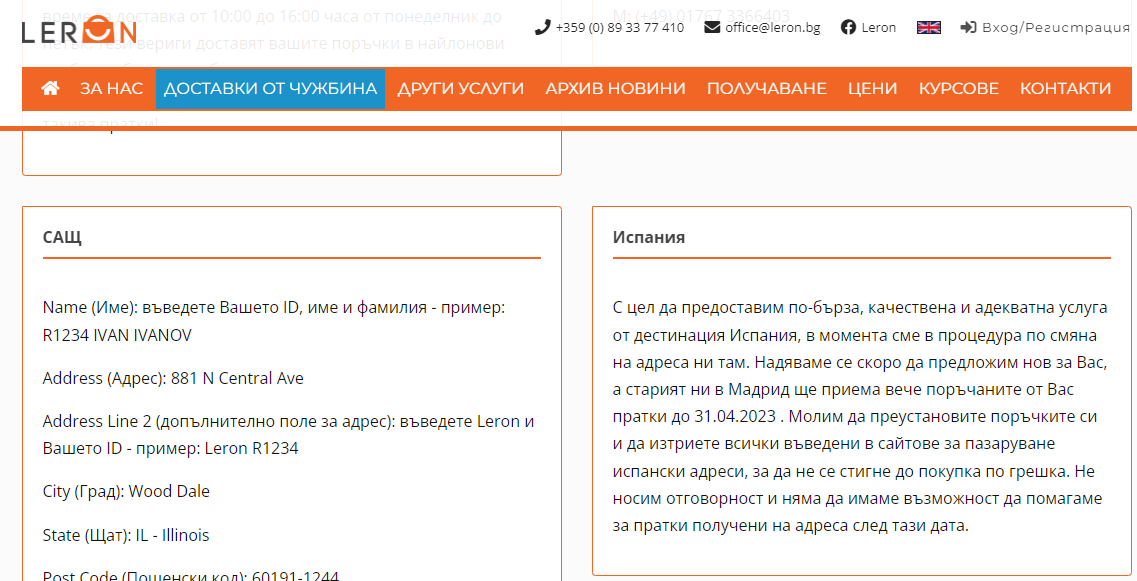Go to homepage via the house icon
The height and width of the screenshot is (581, 1137).
point(50,89)
